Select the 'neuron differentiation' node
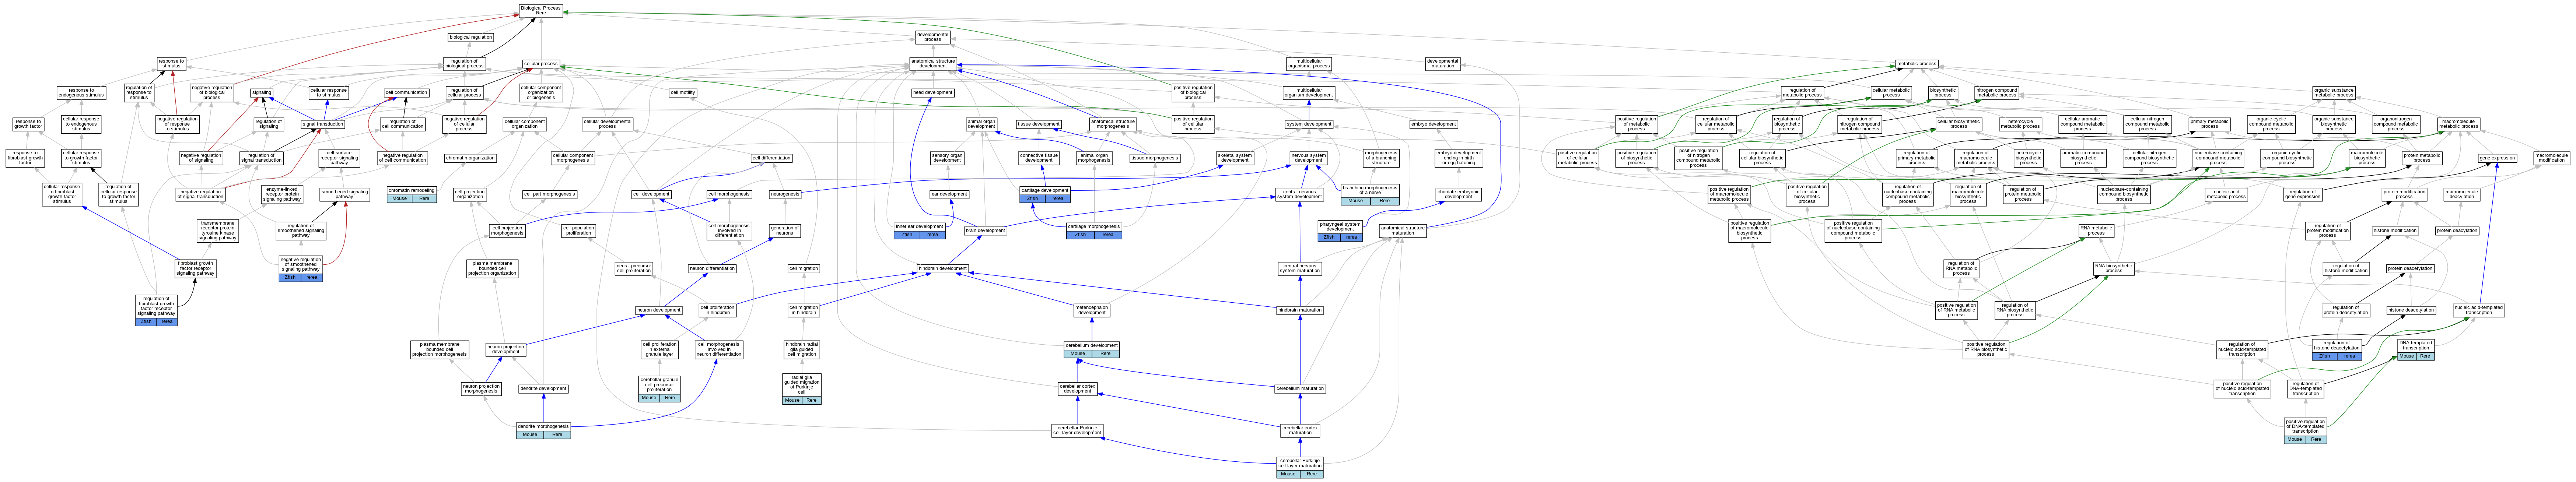 713,269
